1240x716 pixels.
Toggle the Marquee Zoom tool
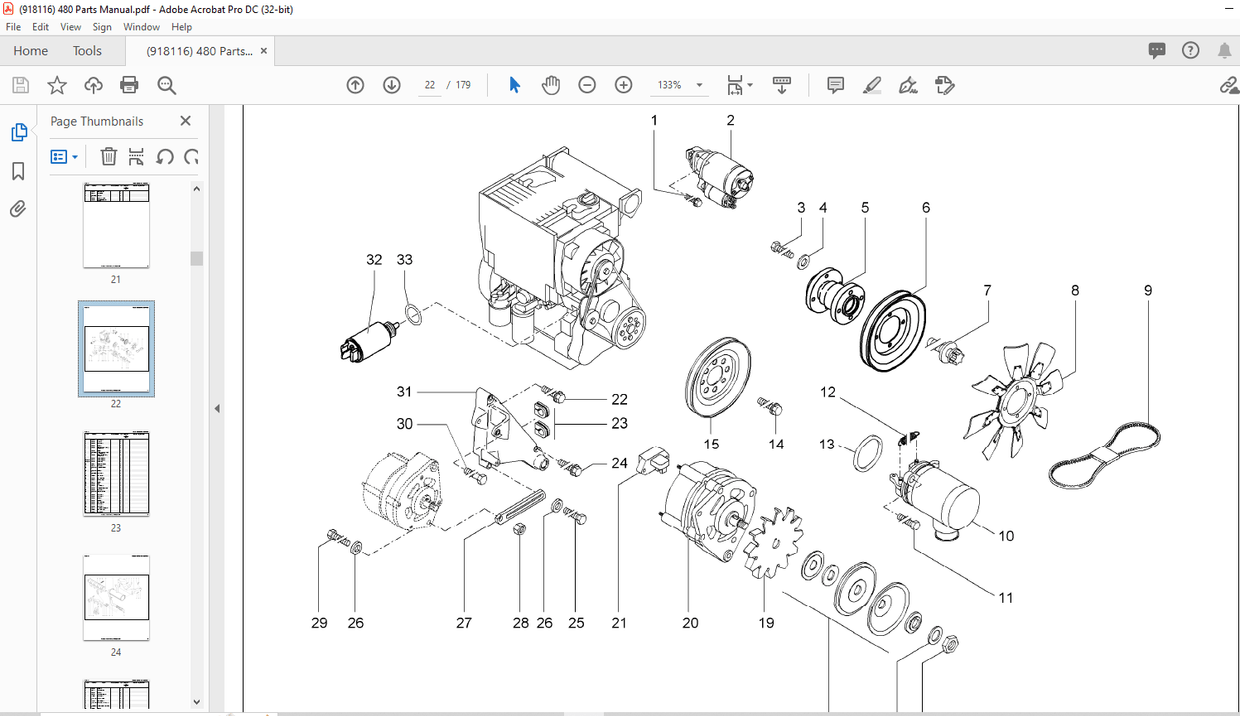point(166,85)
